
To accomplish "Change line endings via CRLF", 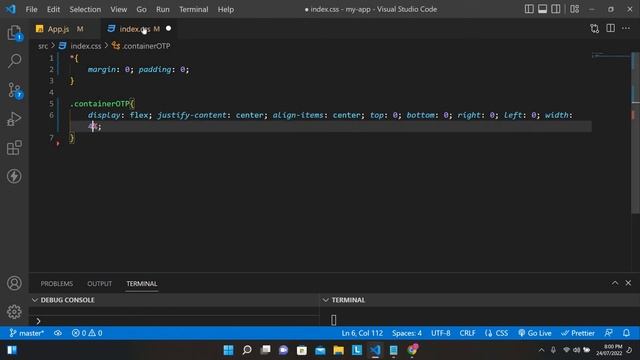I will 467,333.
